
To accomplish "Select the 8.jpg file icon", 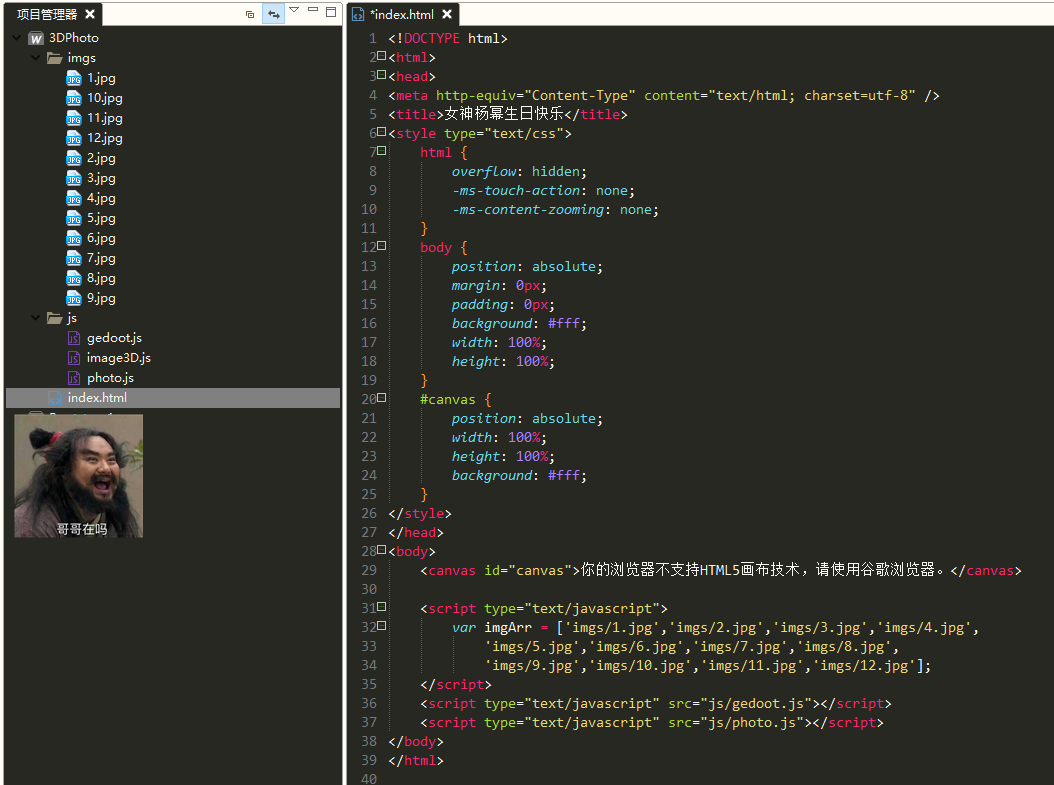I will [x=74, y=279].
